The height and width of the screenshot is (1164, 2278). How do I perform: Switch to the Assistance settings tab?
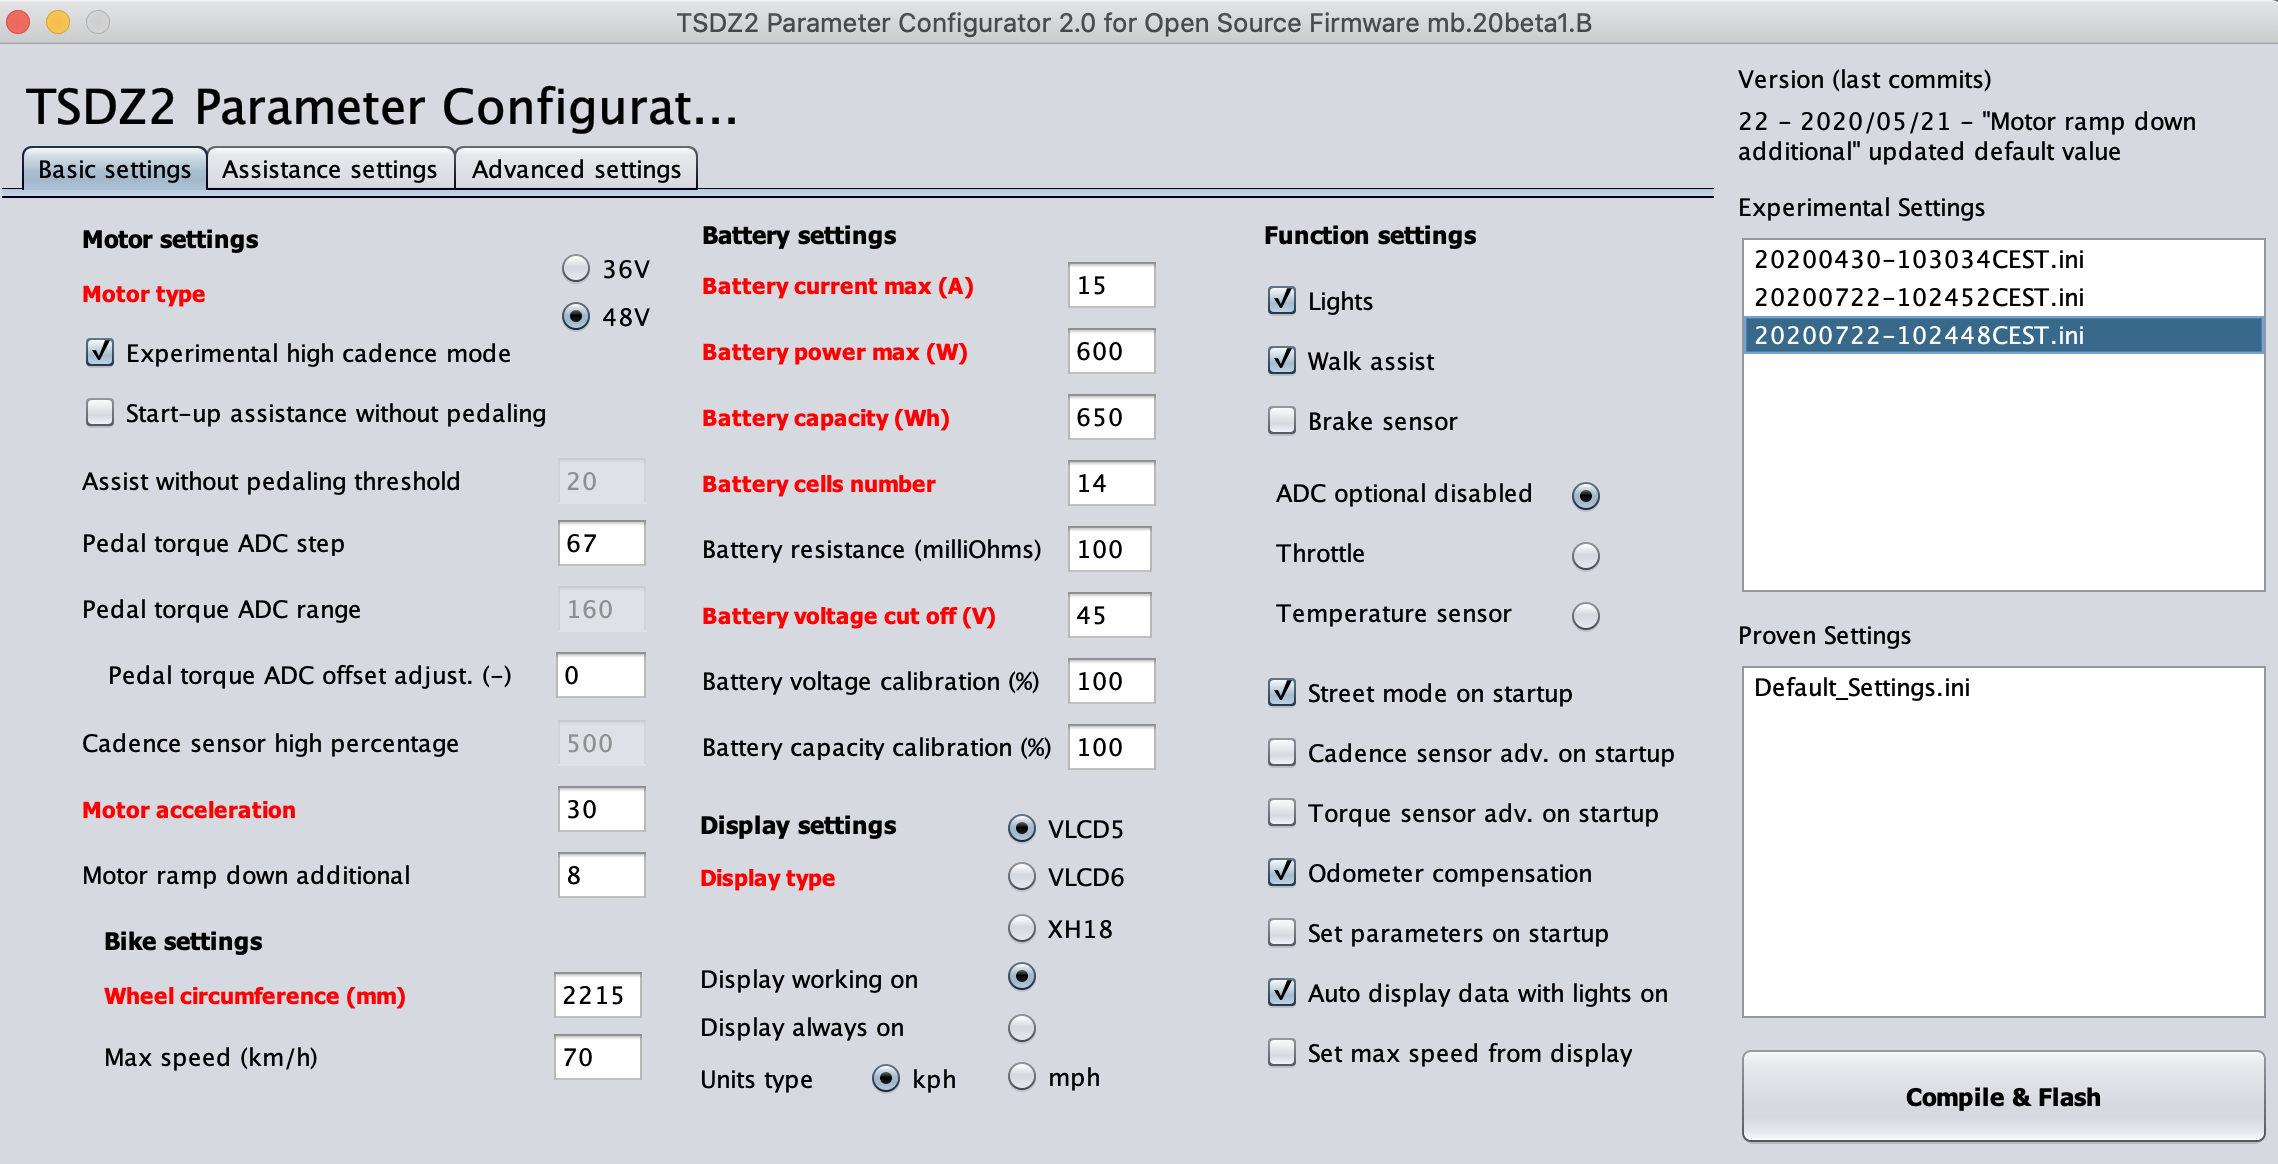[330, 169]
